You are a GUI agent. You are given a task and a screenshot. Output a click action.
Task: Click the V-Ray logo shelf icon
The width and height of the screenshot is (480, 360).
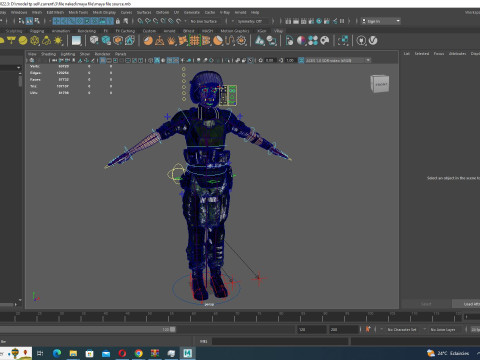(x=373, y=41)
